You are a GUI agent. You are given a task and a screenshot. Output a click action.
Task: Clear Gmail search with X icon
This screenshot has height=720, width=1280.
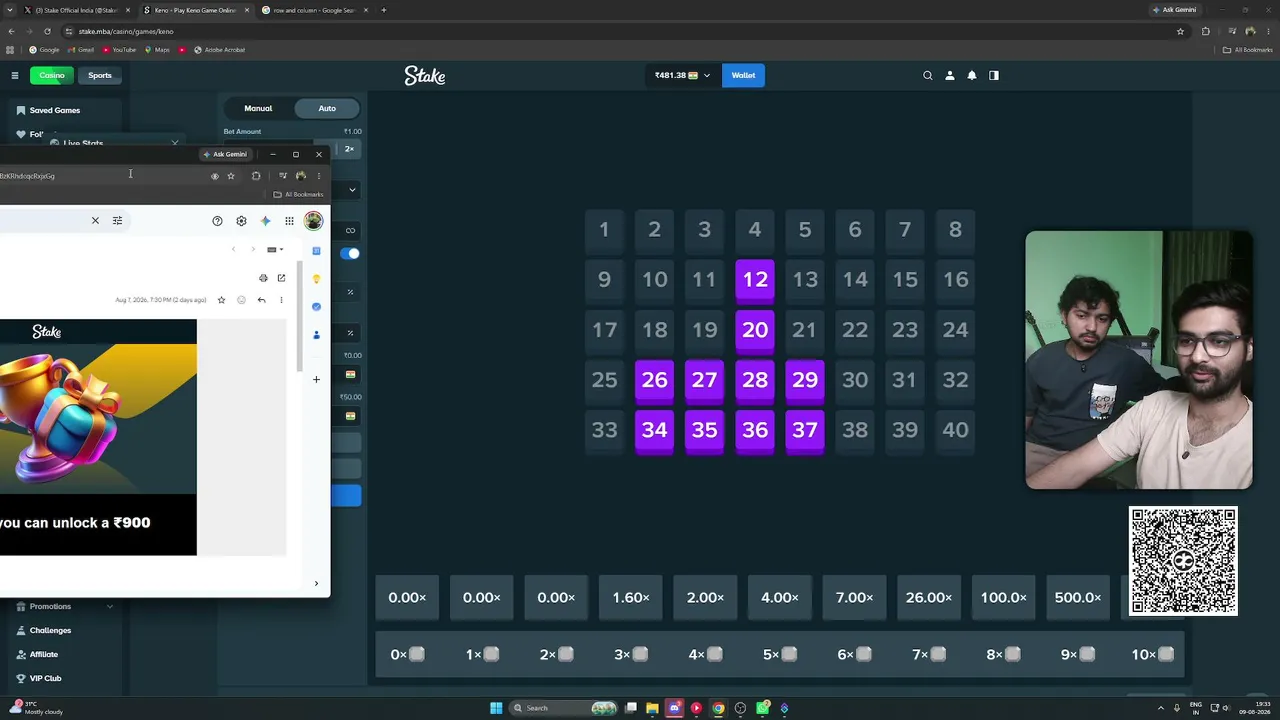(95, 221)
